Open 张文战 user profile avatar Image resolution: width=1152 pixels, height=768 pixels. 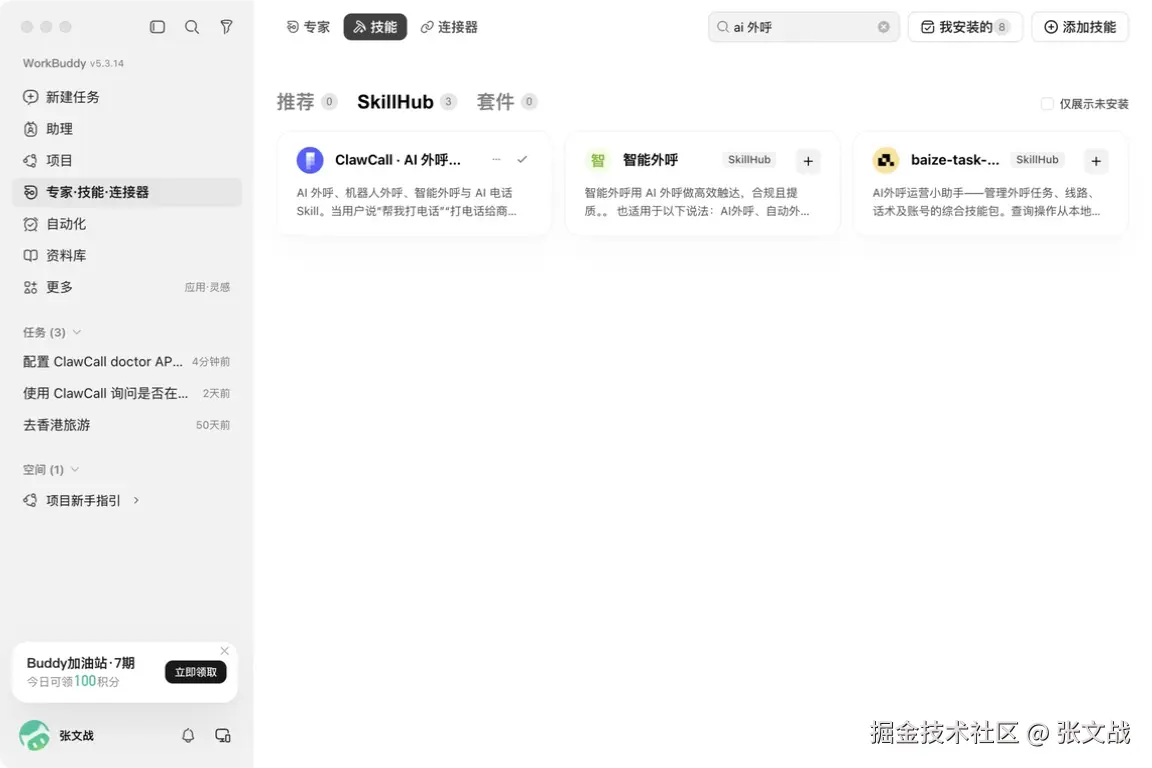coord(34,735)
